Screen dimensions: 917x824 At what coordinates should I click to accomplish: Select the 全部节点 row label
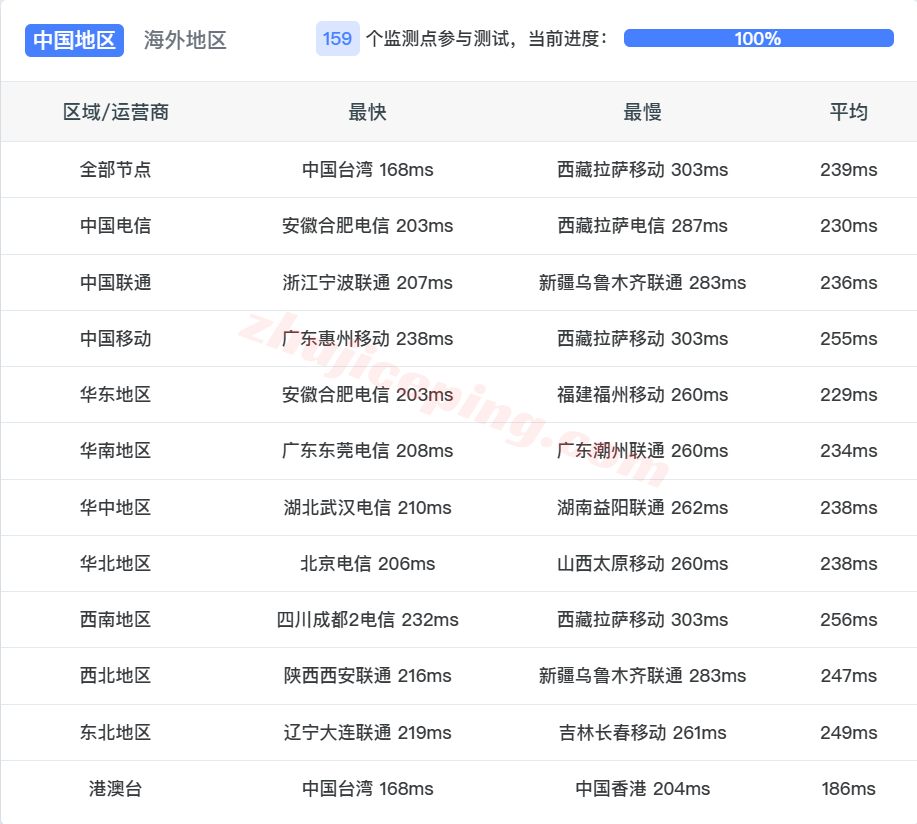coord(116,170)
